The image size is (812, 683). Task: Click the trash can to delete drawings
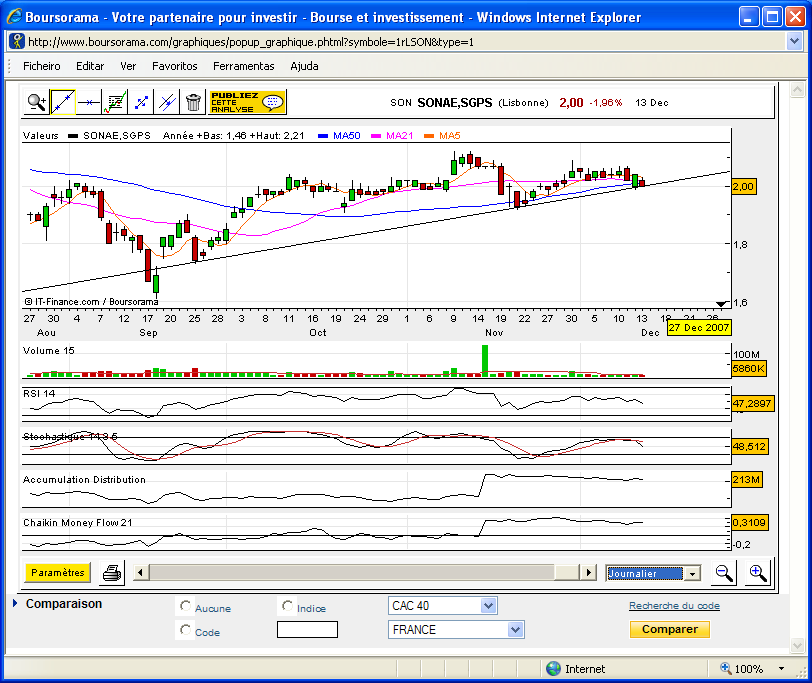point(193,102)
